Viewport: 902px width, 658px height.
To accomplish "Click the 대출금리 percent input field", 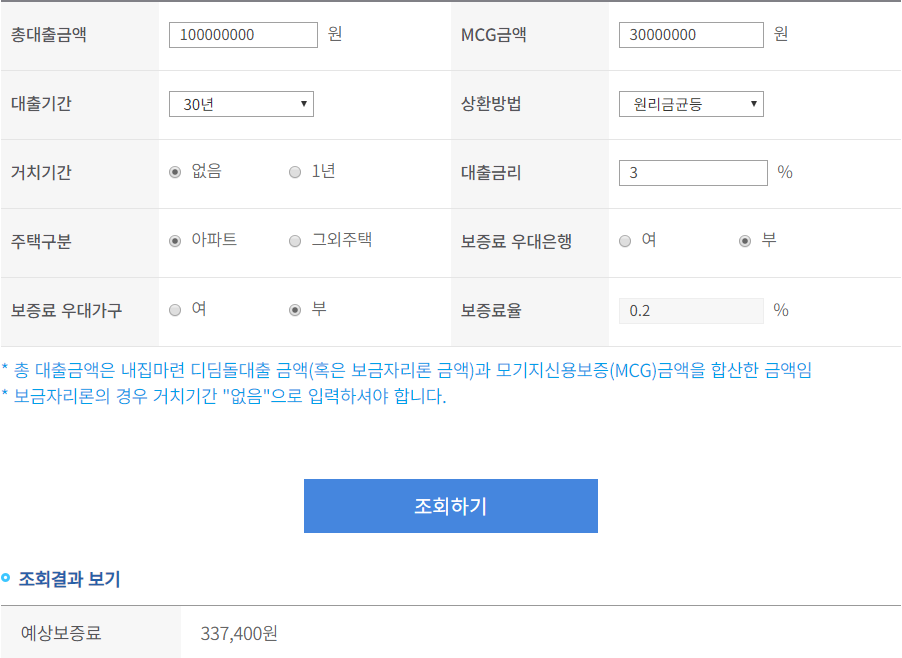I will point(693,173).
